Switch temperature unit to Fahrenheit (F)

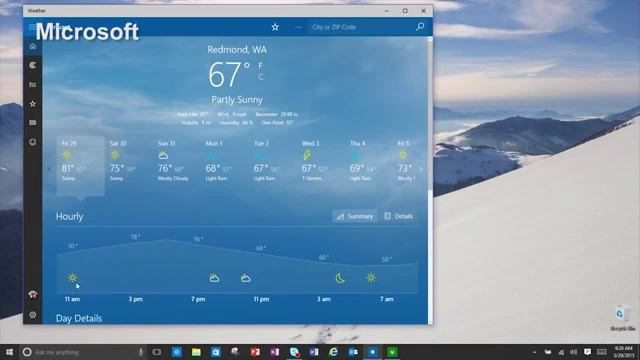pos(260,66)
